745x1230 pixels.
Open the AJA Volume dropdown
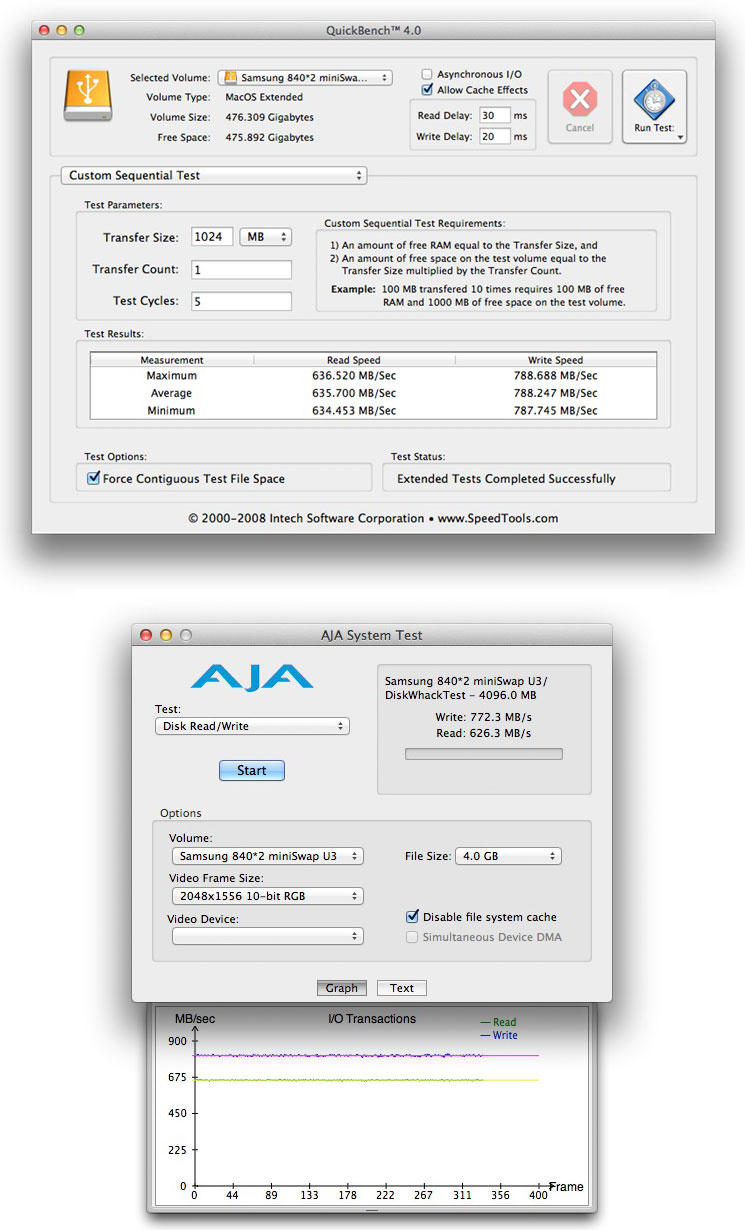267,856
